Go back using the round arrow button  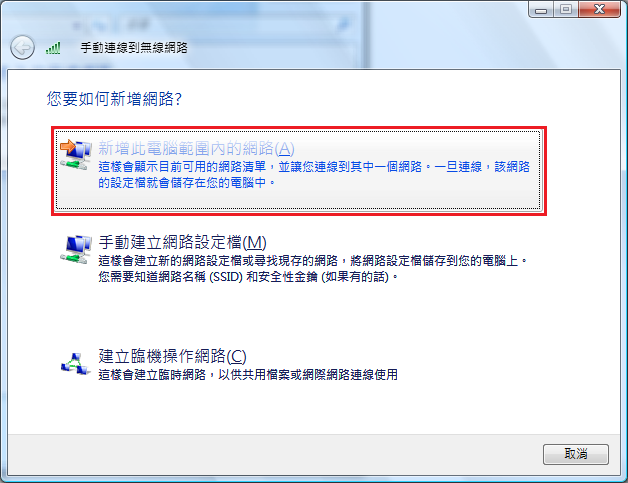[x=22, y=48]
